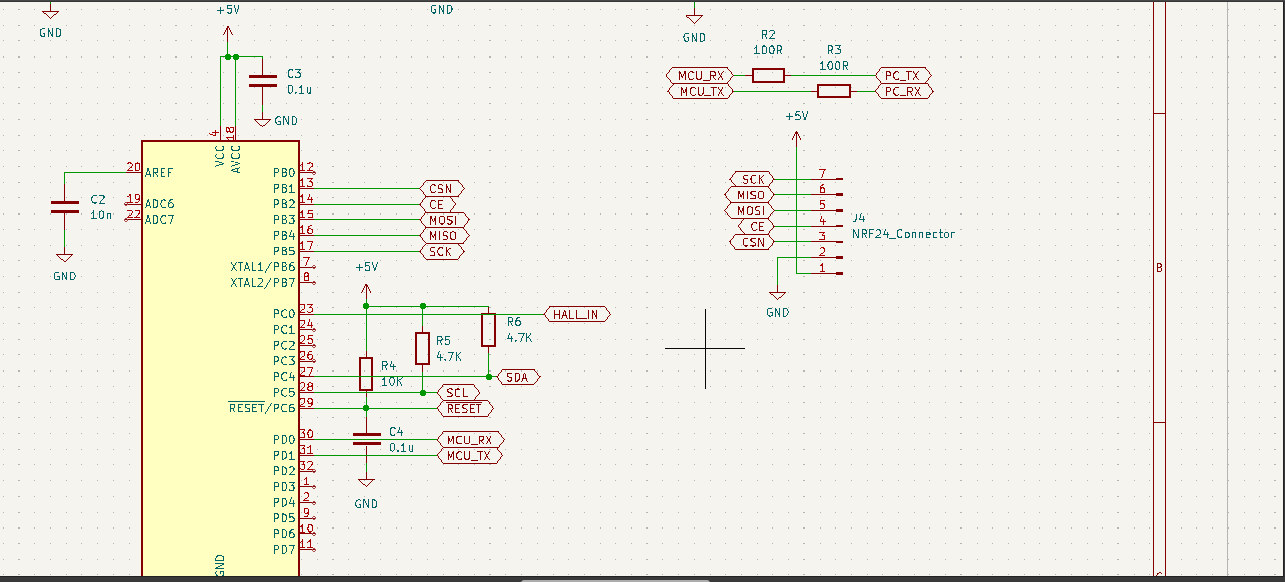Screen dimensions: 1285x582
Task: Select SCK label on pin PB5
Action: (x=442, y=252)
